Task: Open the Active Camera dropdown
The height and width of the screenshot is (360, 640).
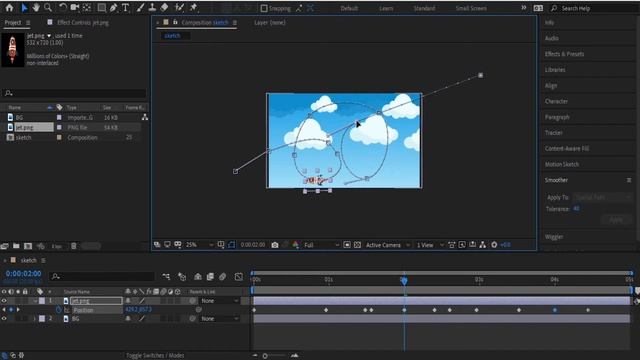Action: pos(387,245)
